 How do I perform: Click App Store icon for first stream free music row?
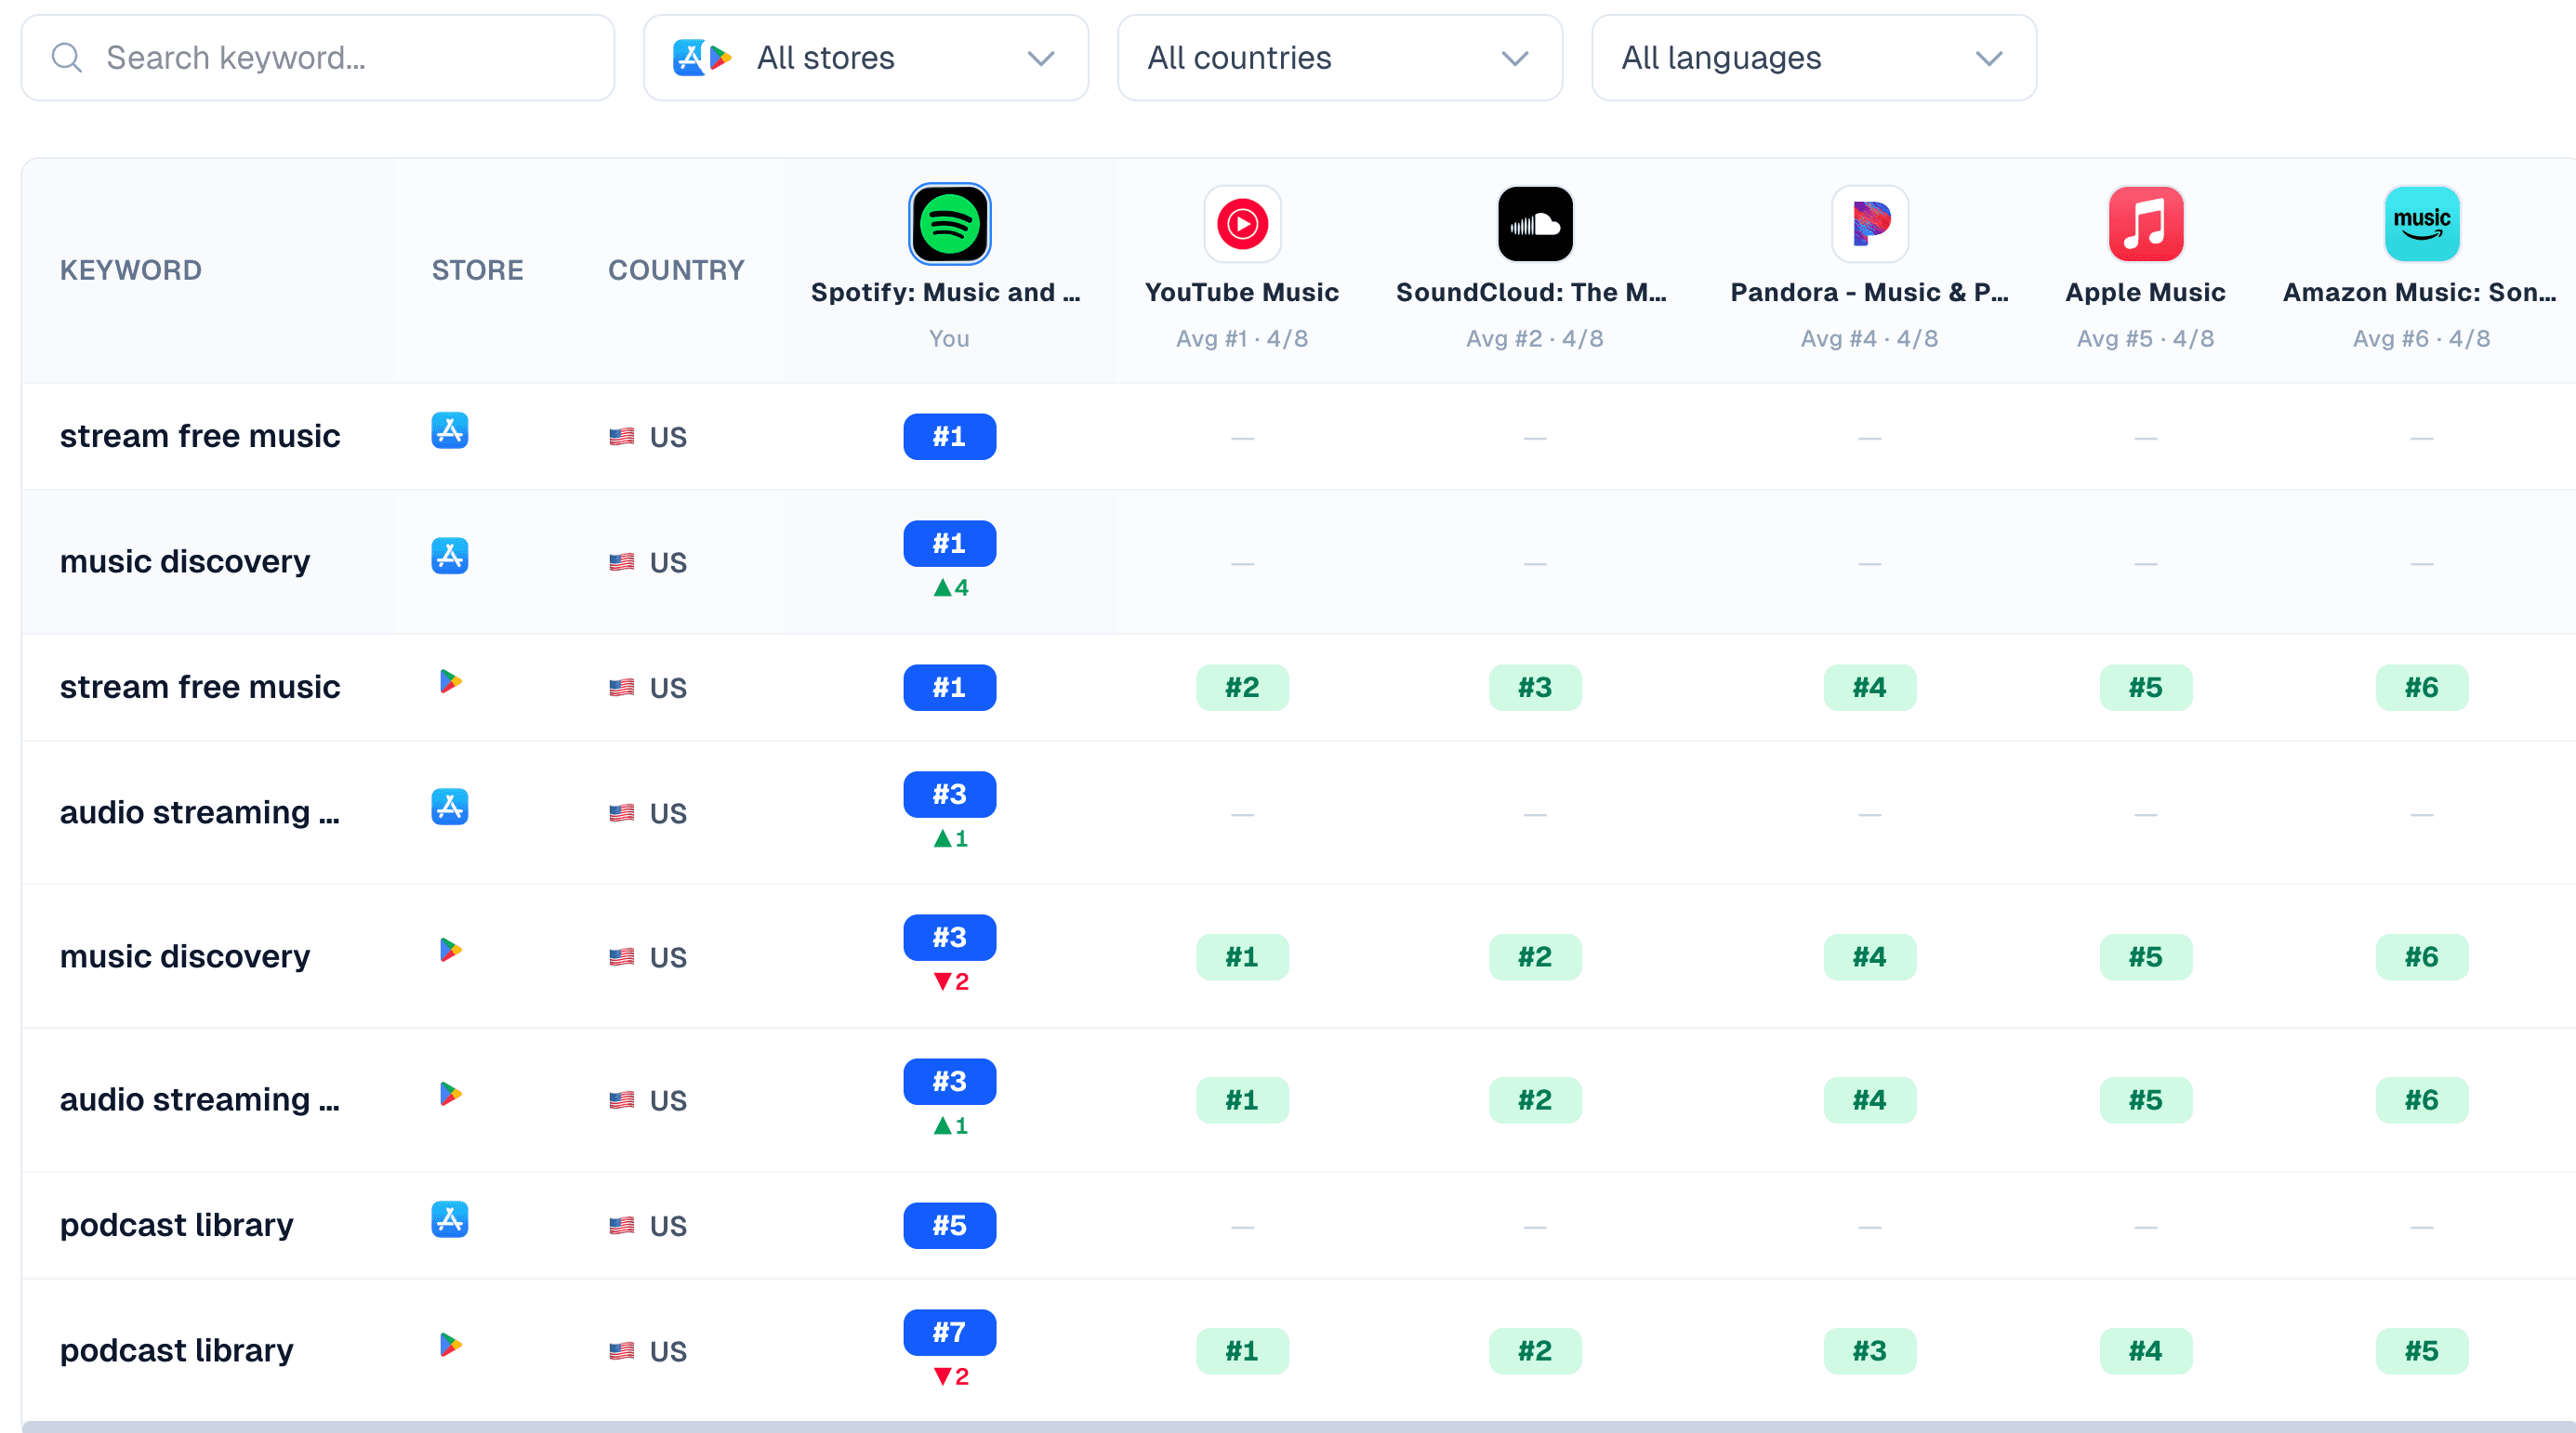pos(449,431)
